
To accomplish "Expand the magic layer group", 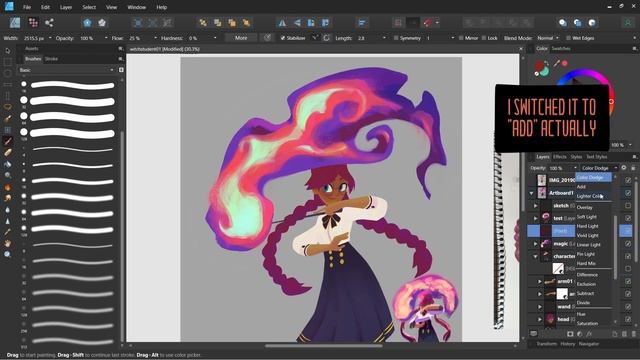I will coord(536,244).
